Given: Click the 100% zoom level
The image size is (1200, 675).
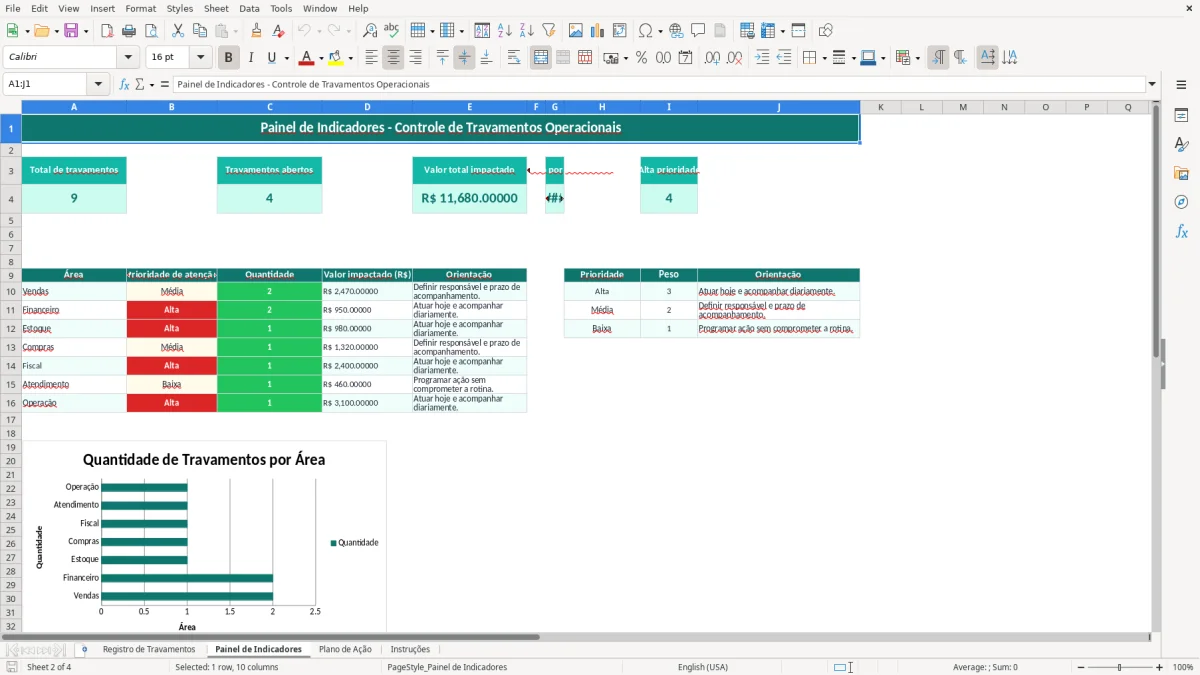Looking at the screenshot, I should tap(1183, 667).
